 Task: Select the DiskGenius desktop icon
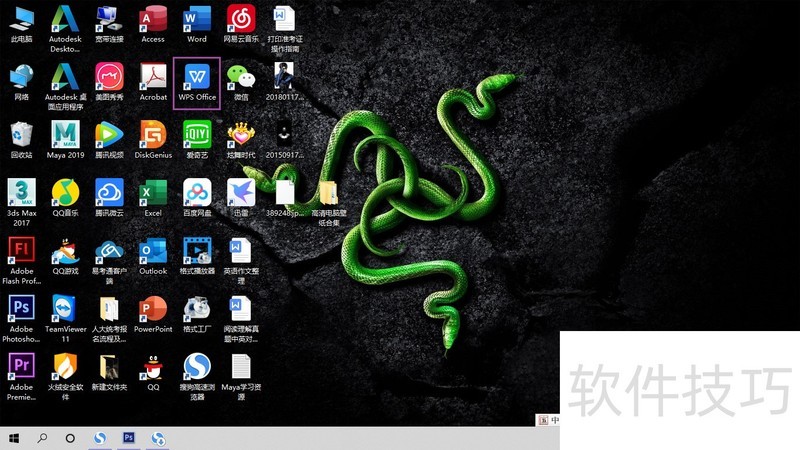[x=153, y=140]
